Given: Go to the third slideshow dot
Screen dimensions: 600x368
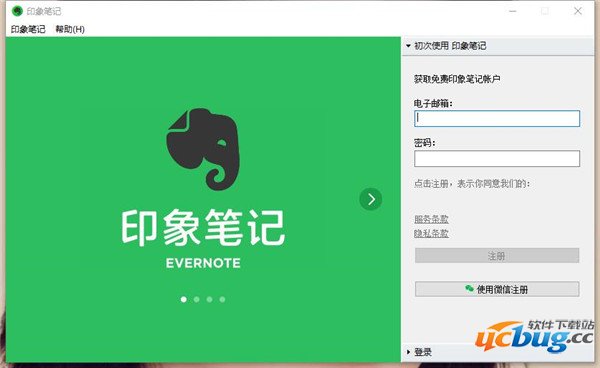Looking at the screenshot, I should tap(209, 299).
